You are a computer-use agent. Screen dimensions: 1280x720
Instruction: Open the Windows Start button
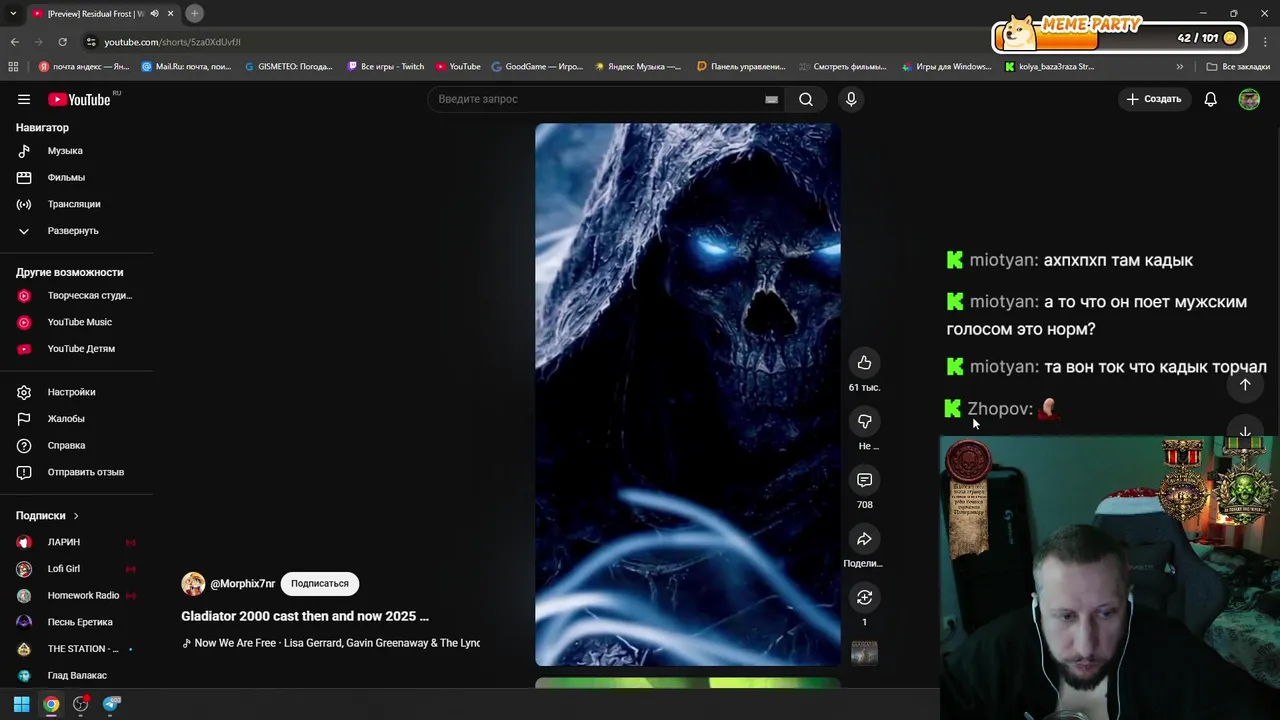[x=21, y=704]
